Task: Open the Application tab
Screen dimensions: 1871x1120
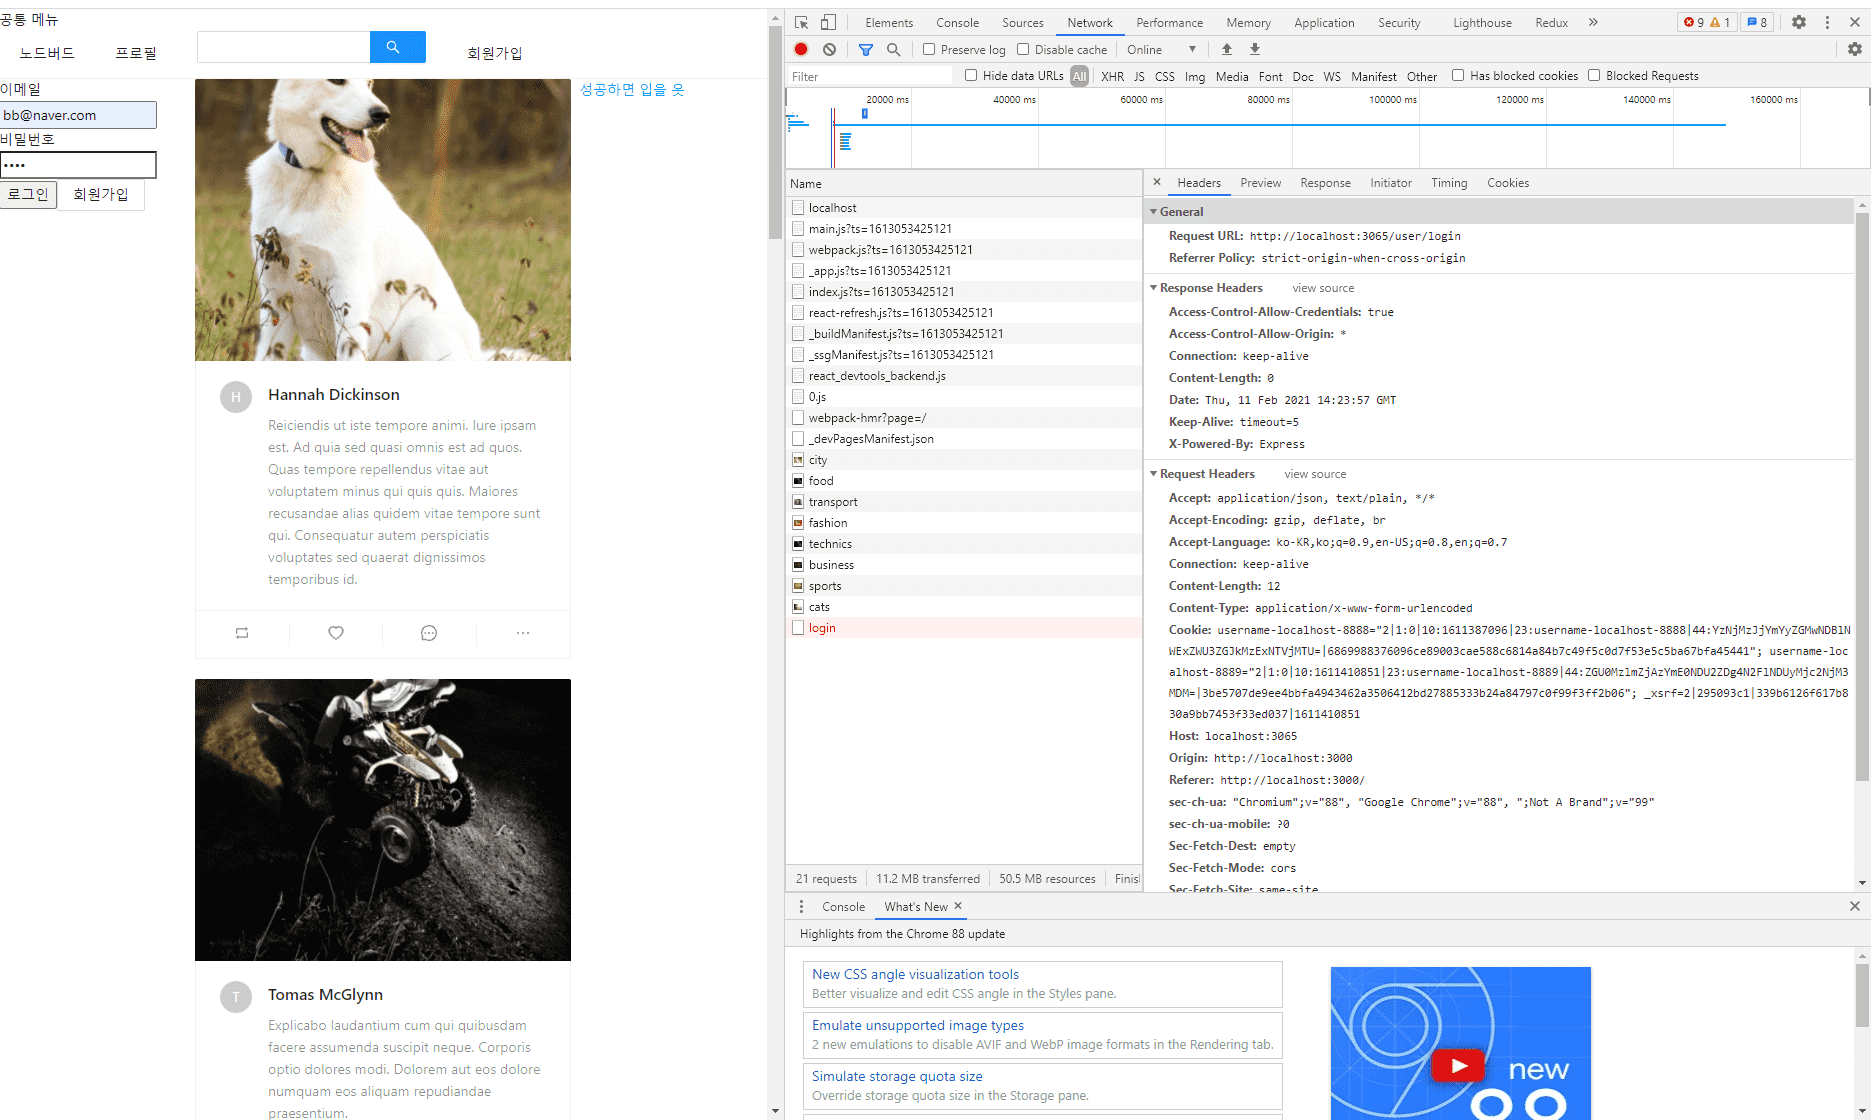Action: click(x=1324, y=22)
